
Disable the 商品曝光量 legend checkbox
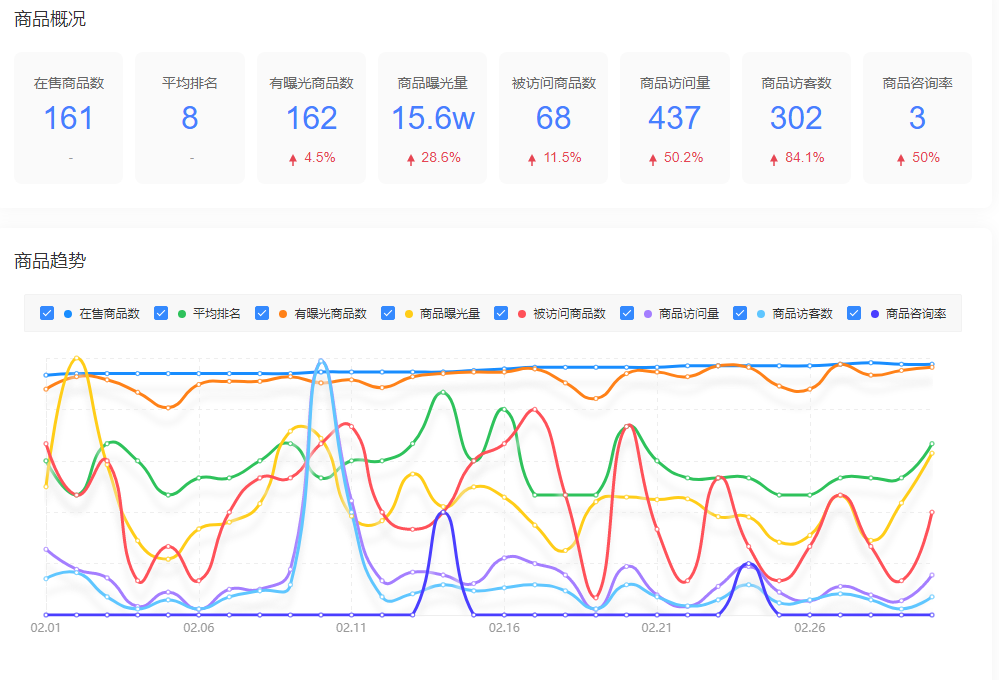click(x=388, y=313)
